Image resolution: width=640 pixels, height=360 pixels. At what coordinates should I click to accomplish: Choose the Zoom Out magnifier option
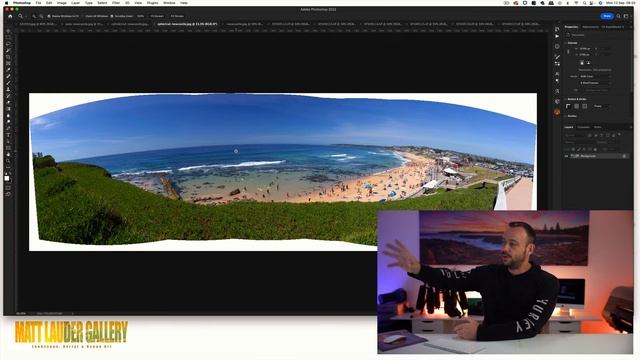pyautogui.click(x=41, y=16)
